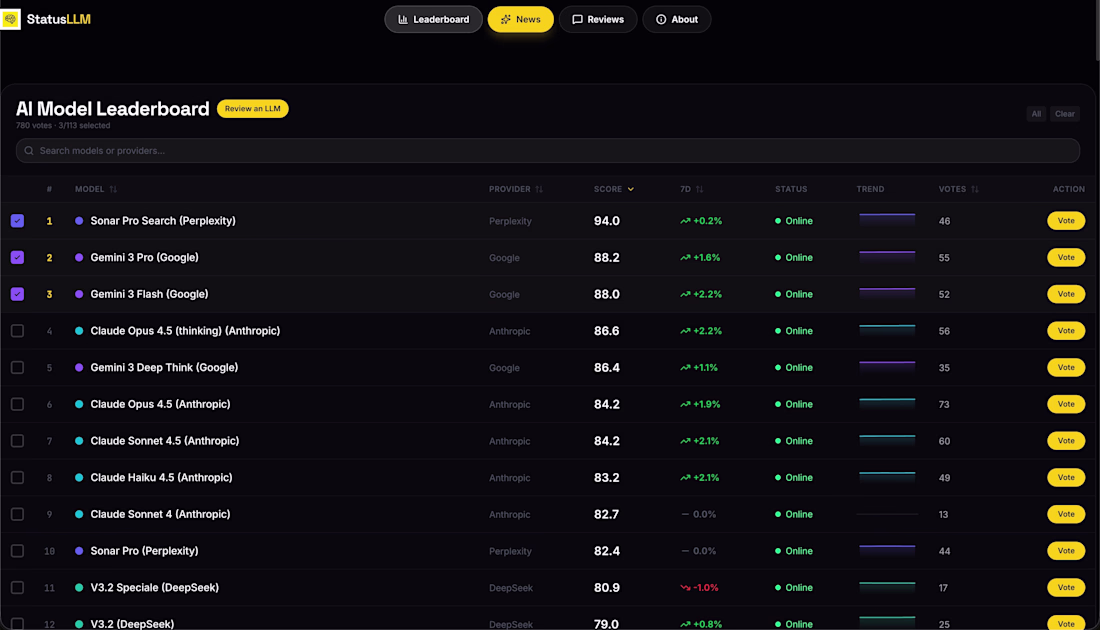The width and height of the screenshot is (1100, 630).
Task: Click the trend sparkline for Claude Opus 4.5 (Anthropic)
Action: [x=887, y=403]
